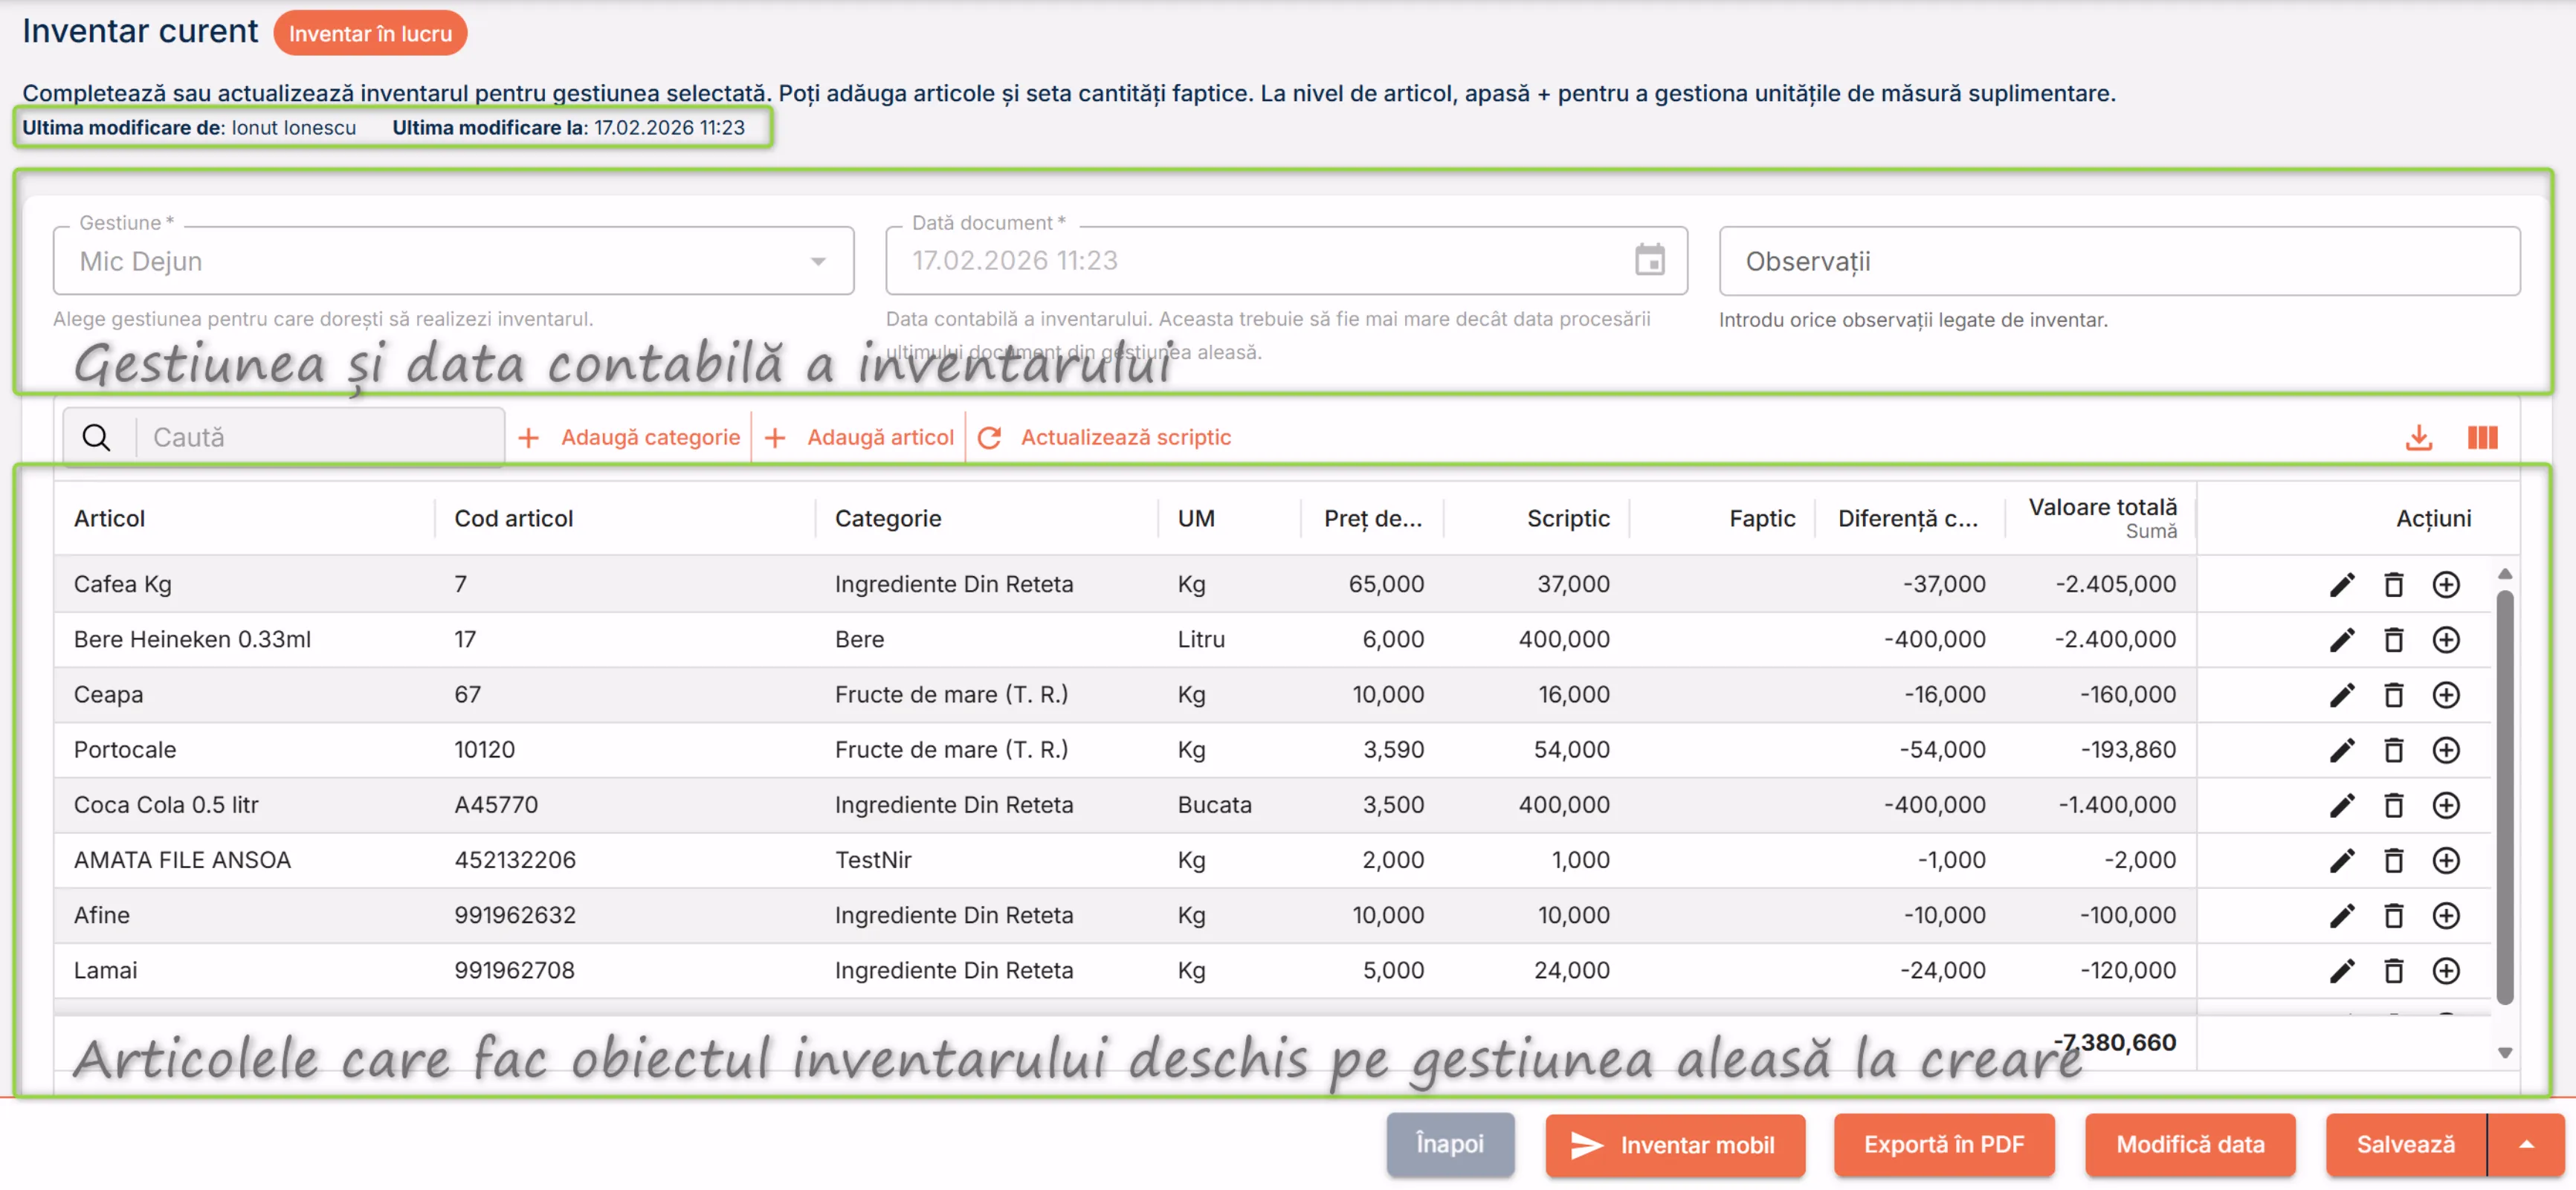Edit the Coca Cola 0.5 litr row
The image size is (2576, 1190).
click(2342, 805)
